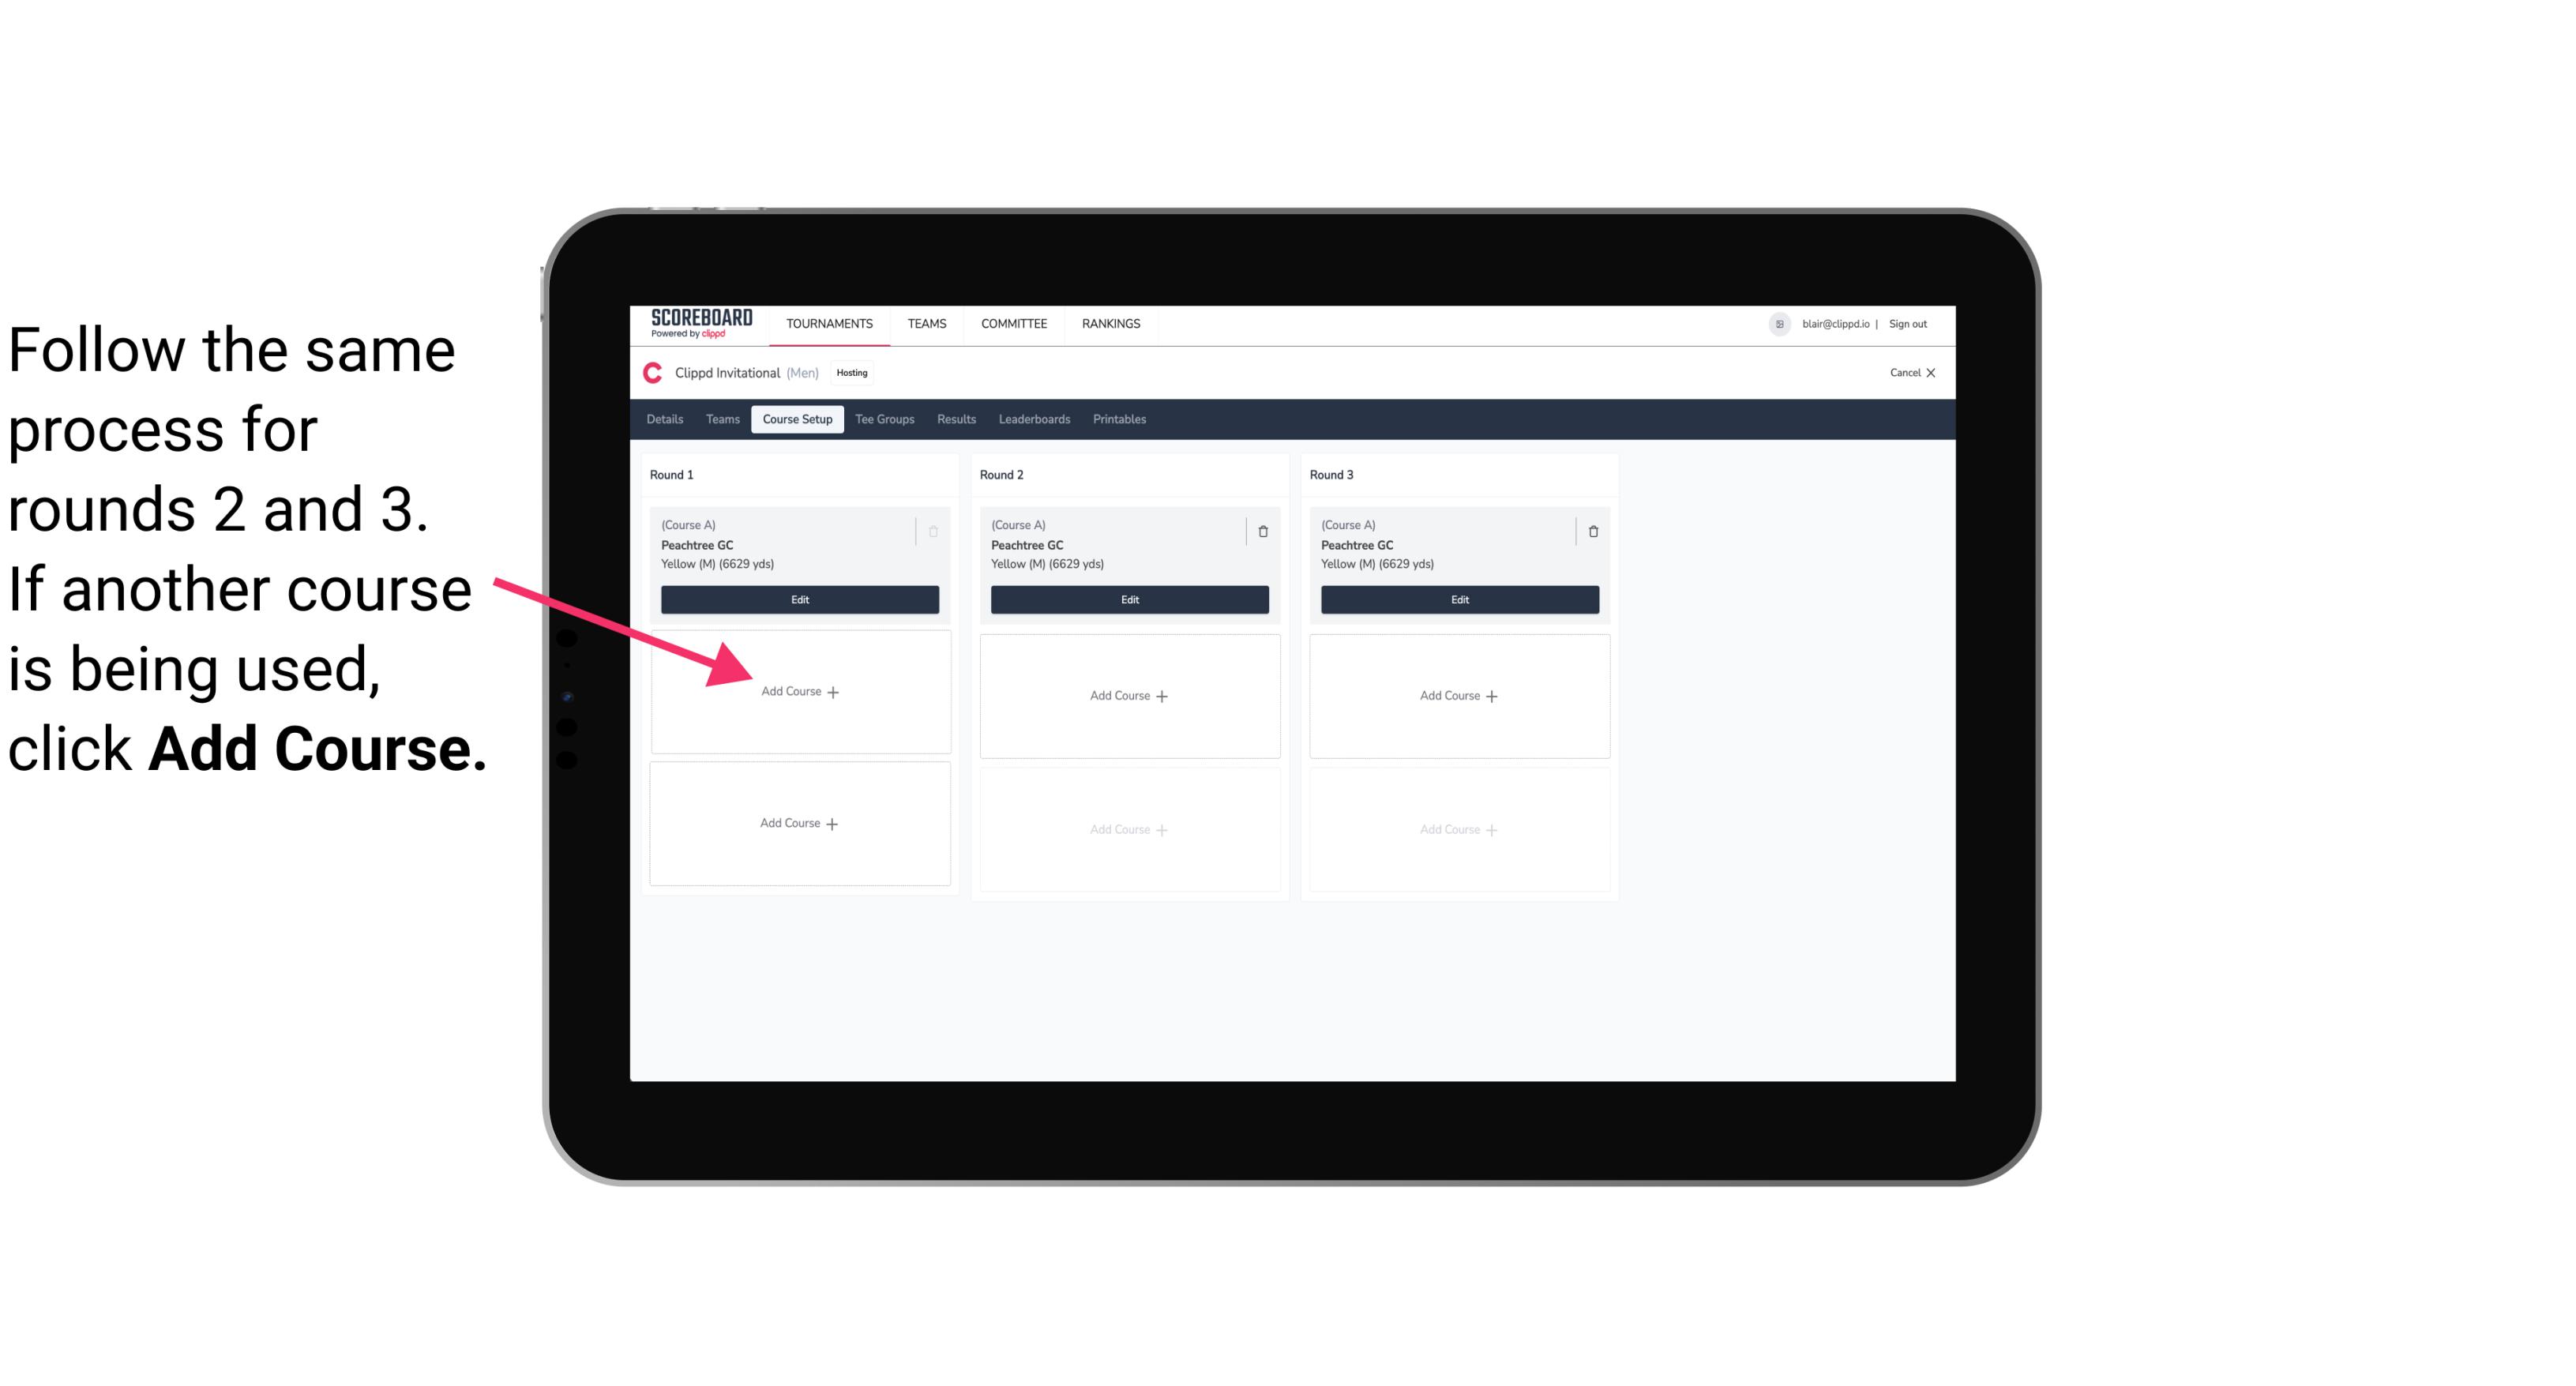This screenshot has height=1386, width=2576.
Task: Click the delete icon for Round 3 course
Action: tap(1590, 531)
